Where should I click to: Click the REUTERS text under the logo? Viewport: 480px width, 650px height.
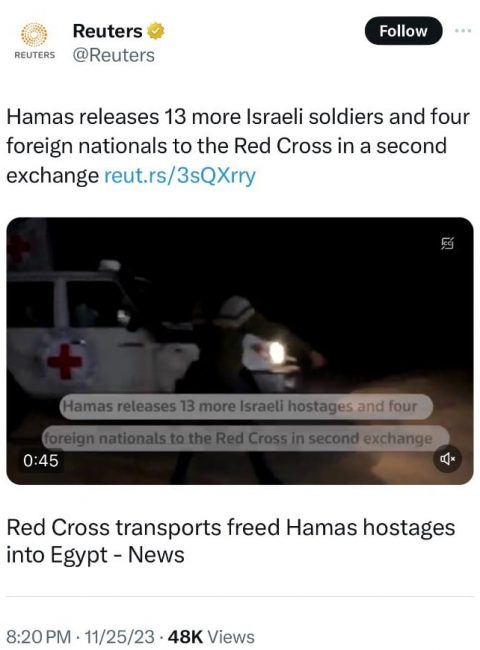click(34, 55)
